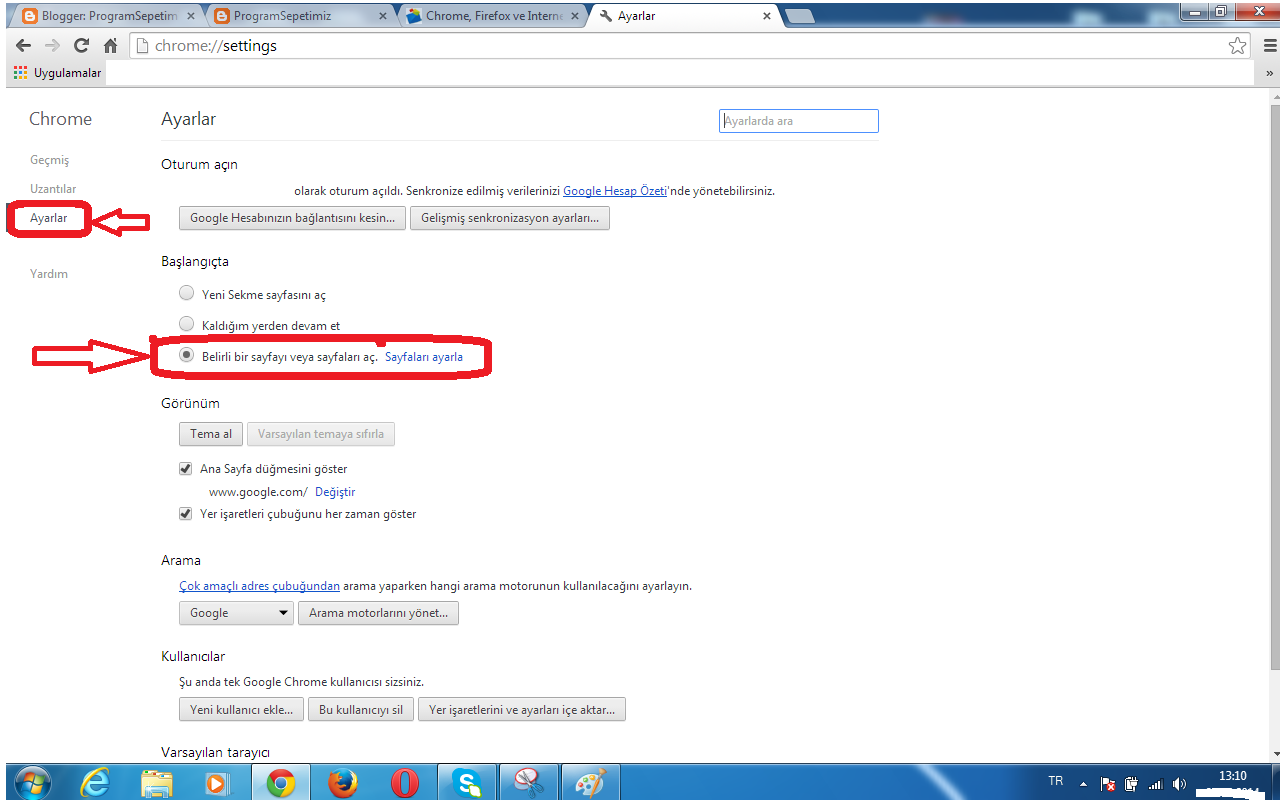
Task: Bookmark this page with the star icon
Action: pyautogui.click(x=1237, y=46)
